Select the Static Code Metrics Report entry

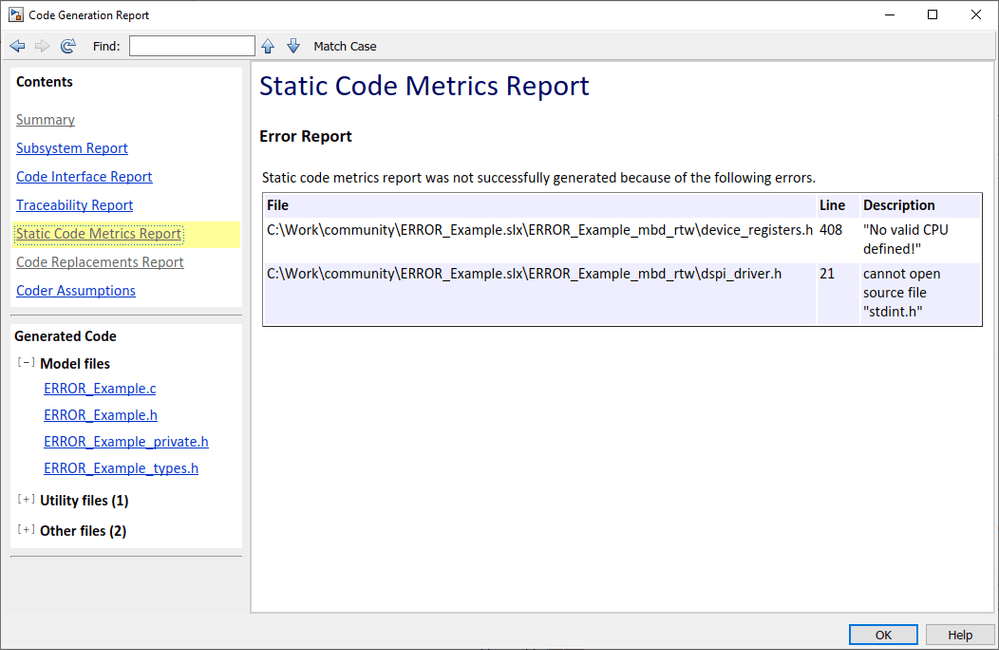pos(98,233)
